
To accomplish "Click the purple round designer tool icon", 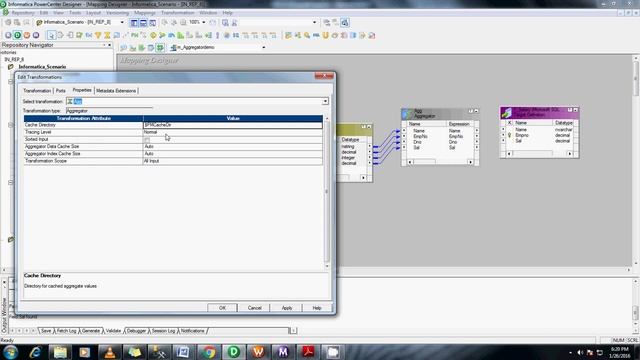I will (36, 35).
